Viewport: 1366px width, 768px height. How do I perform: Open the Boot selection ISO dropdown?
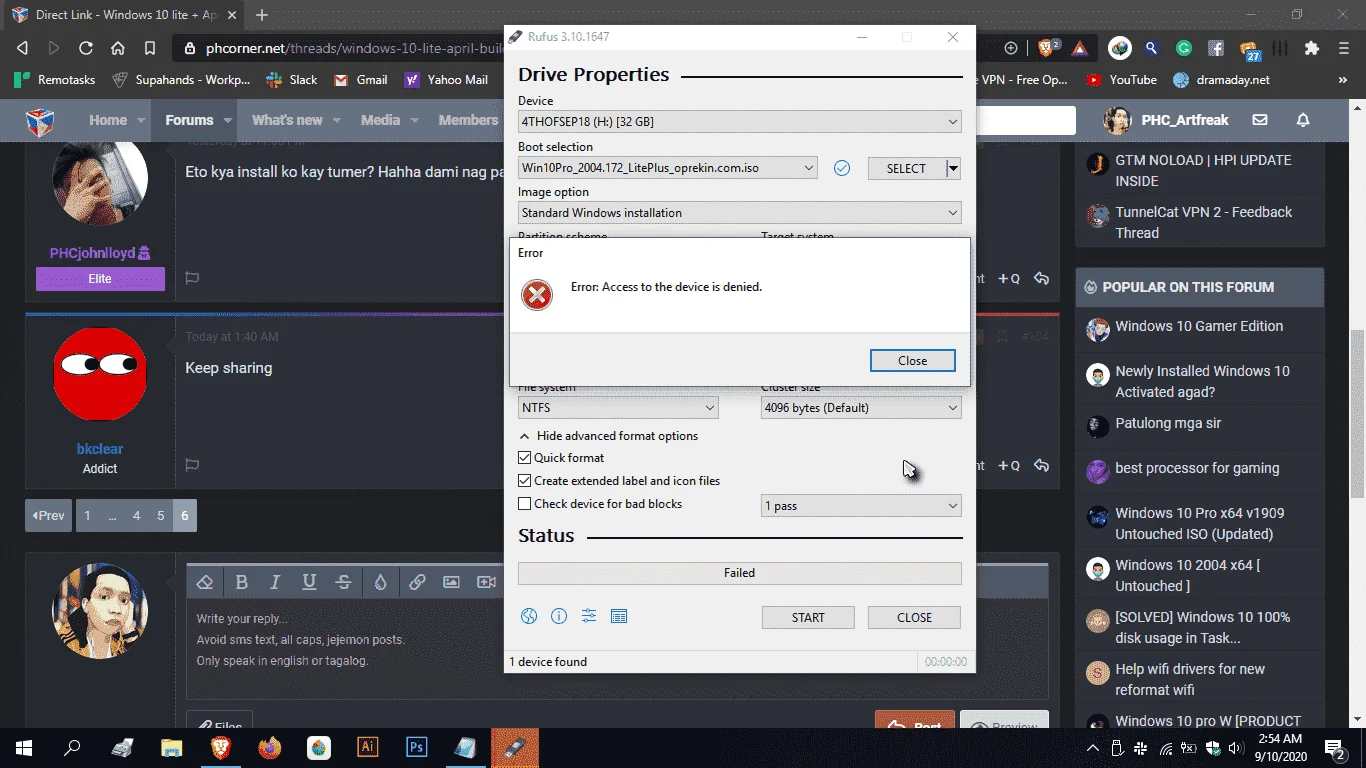[x=667, y=168]
